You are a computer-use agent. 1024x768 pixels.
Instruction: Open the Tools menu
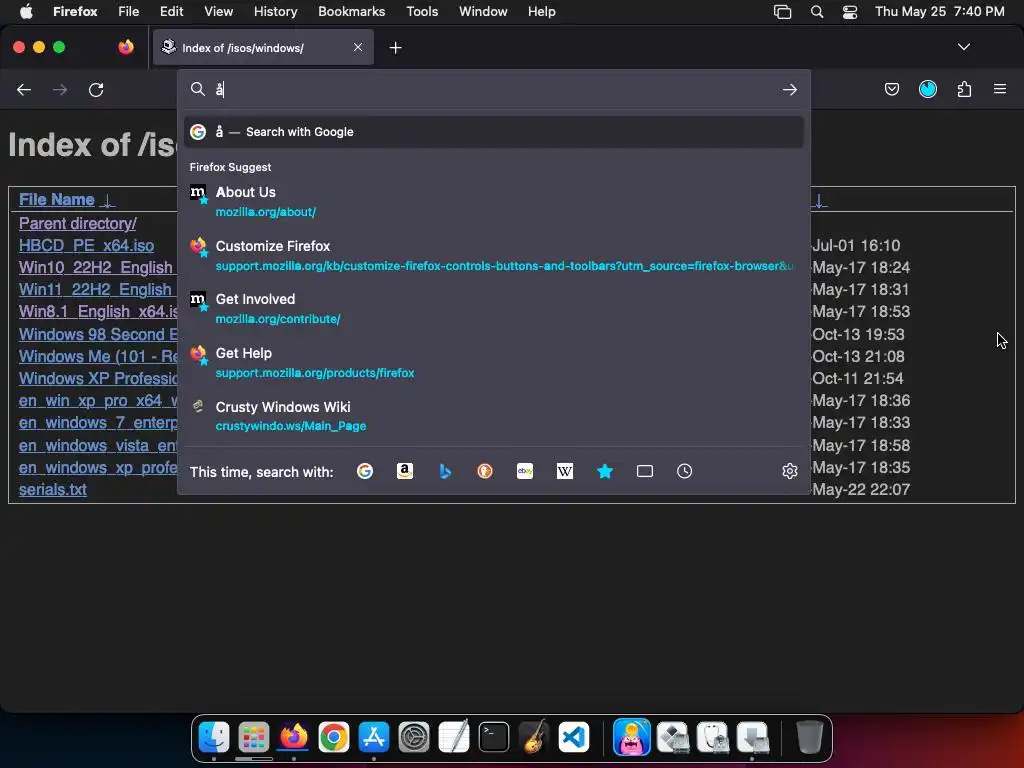422,11
